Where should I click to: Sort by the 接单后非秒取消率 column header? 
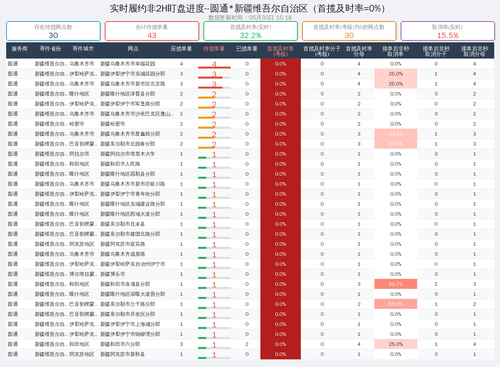tap(396, 51)
